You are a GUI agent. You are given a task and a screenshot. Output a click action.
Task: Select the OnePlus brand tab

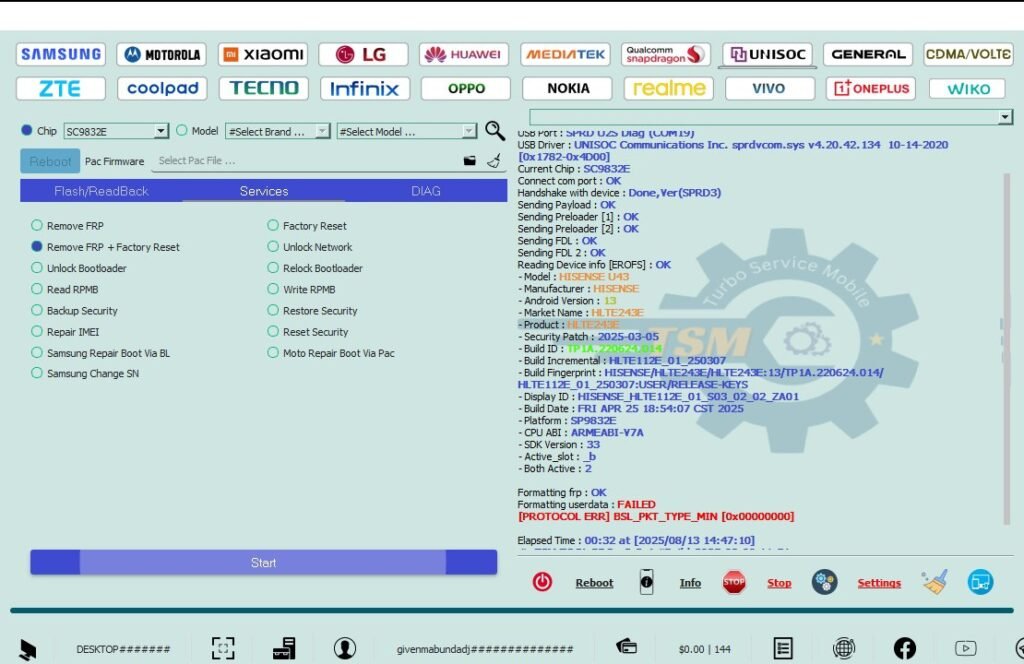[871, 88]
